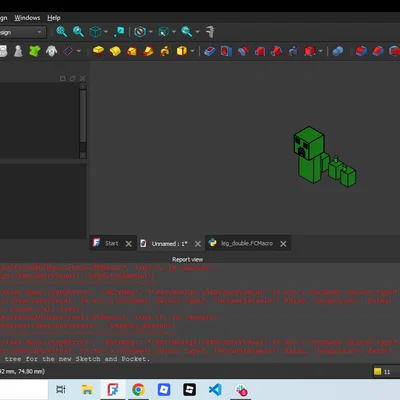The image size is (400, 400).
Task: Select the Pad tool
Action: point(98,51)
